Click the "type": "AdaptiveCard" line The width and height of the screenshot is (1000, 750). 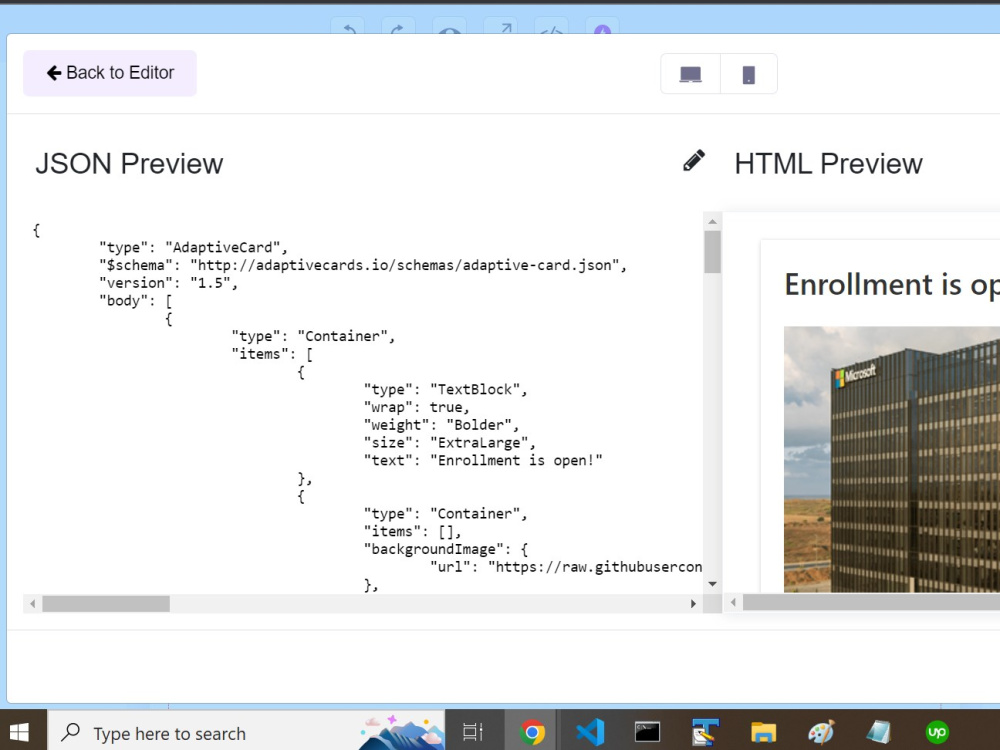pyautogui.click(x=193, y=247)
